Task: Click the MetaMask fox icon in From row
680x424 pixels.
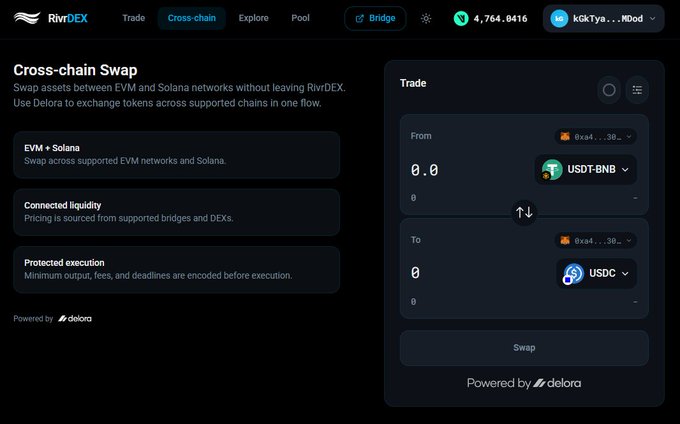Action: (565, 136)
